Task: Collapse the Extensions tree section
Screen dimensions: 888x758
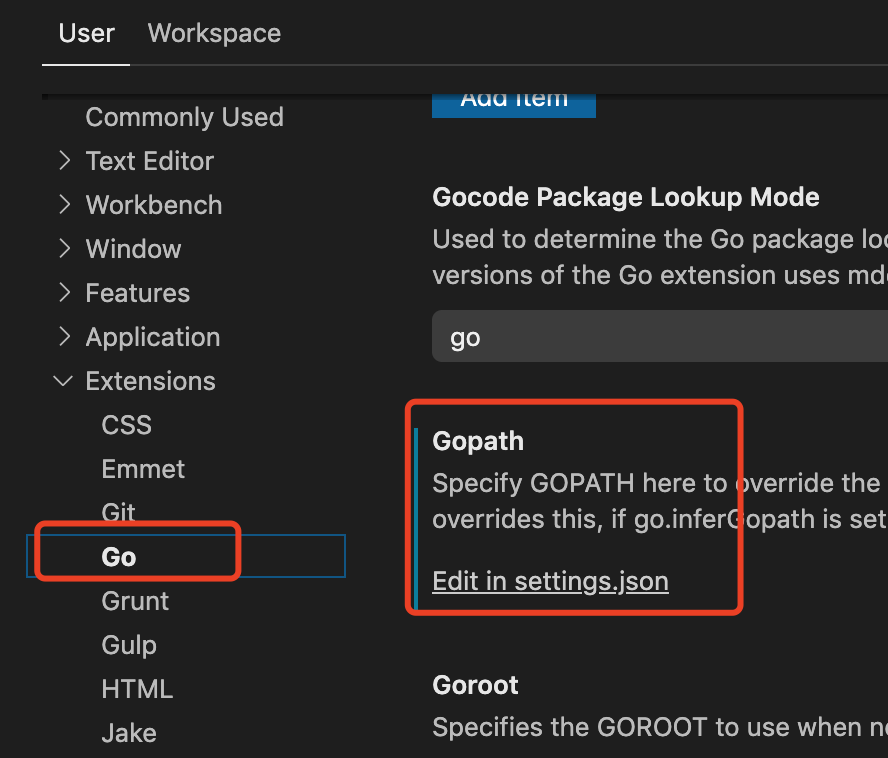Action: click(65, 381)
